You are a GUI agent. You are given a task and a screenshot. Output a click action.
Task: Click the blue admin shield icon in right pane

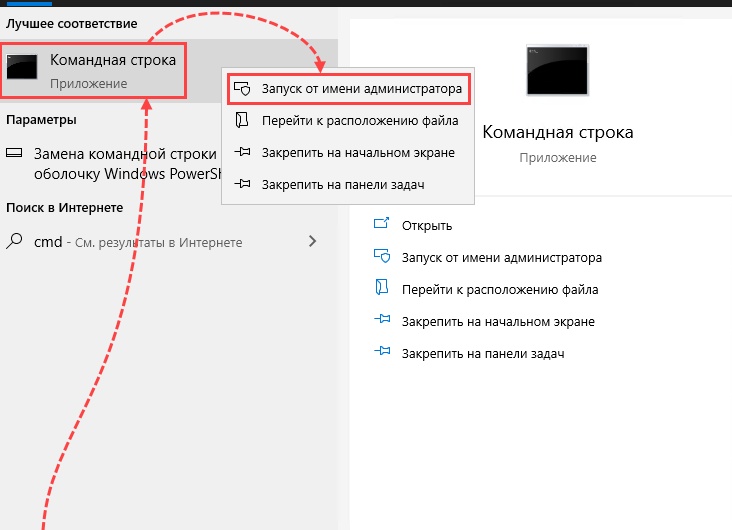click(x=382, y=256)
